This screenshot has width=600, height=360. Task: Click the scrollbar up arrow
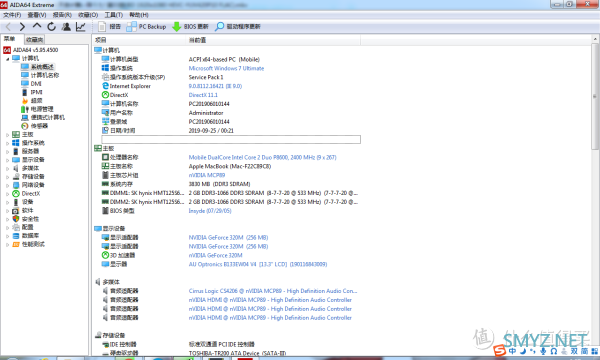point(595,39)
